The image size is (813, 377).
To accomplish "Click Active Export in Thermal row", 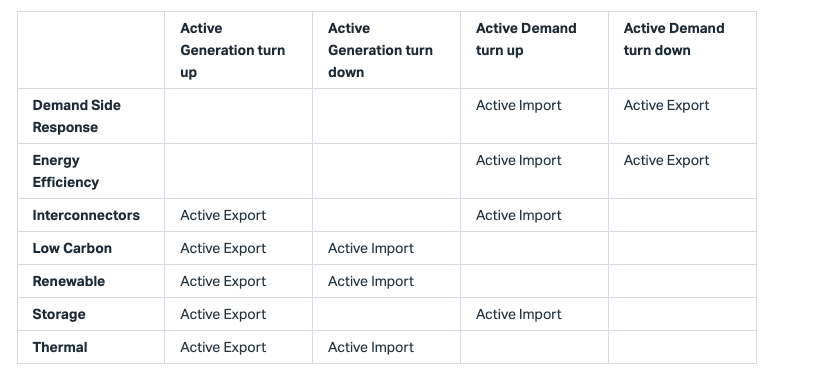I will 223,347.
